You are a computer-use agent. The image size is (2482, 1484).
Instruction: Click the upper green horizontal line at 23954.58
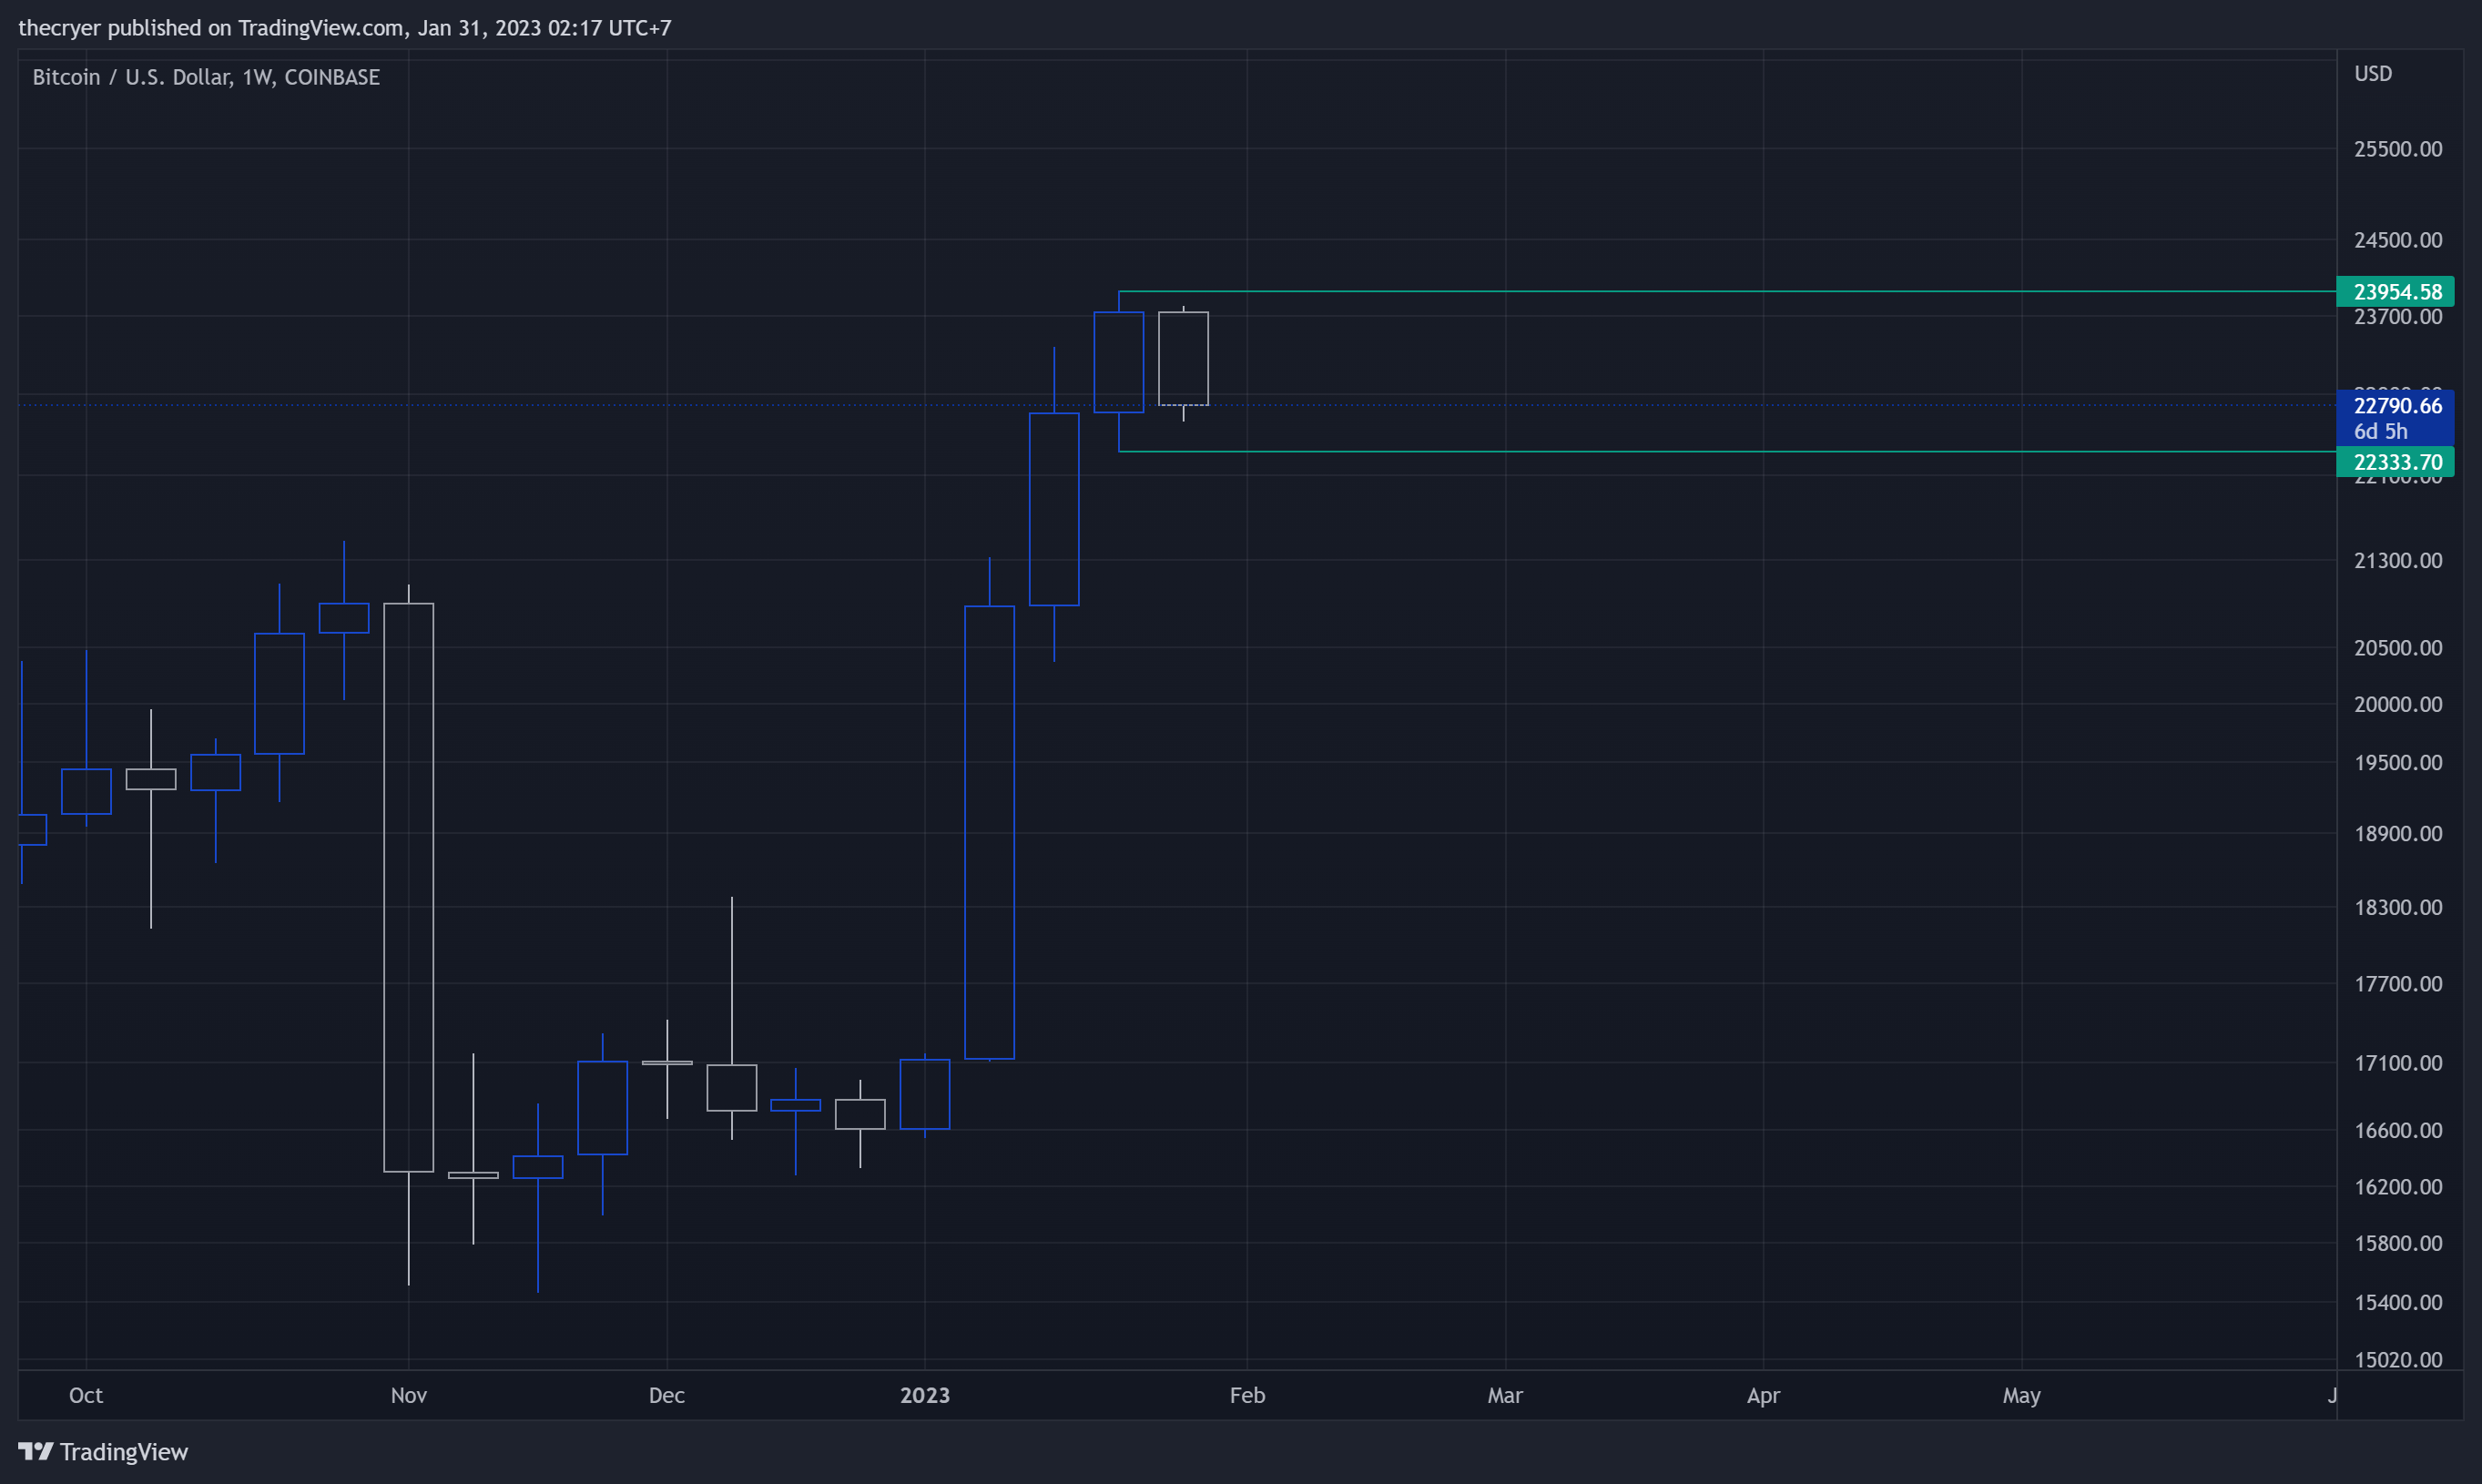(1727, 291)
